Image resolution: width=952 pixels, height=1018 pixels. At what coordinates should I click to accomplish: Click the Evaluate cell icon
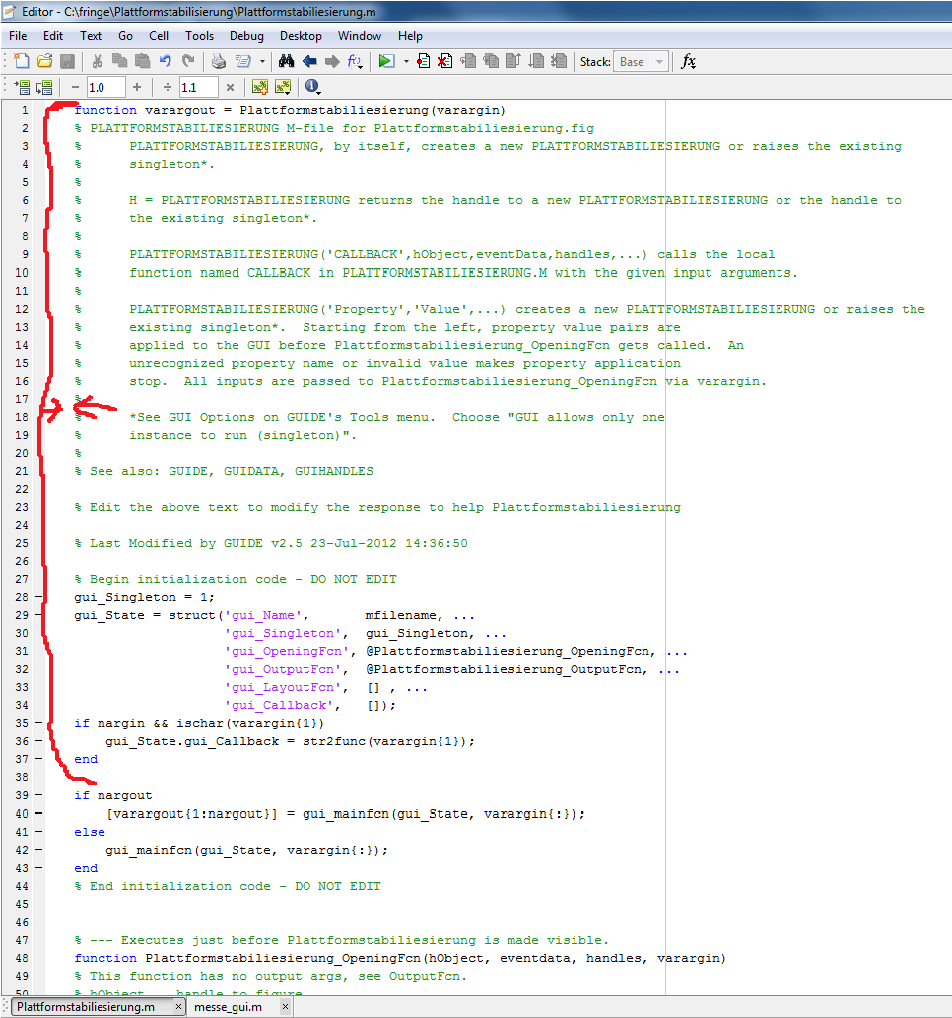pyautogui.click(x=21, y=88)
